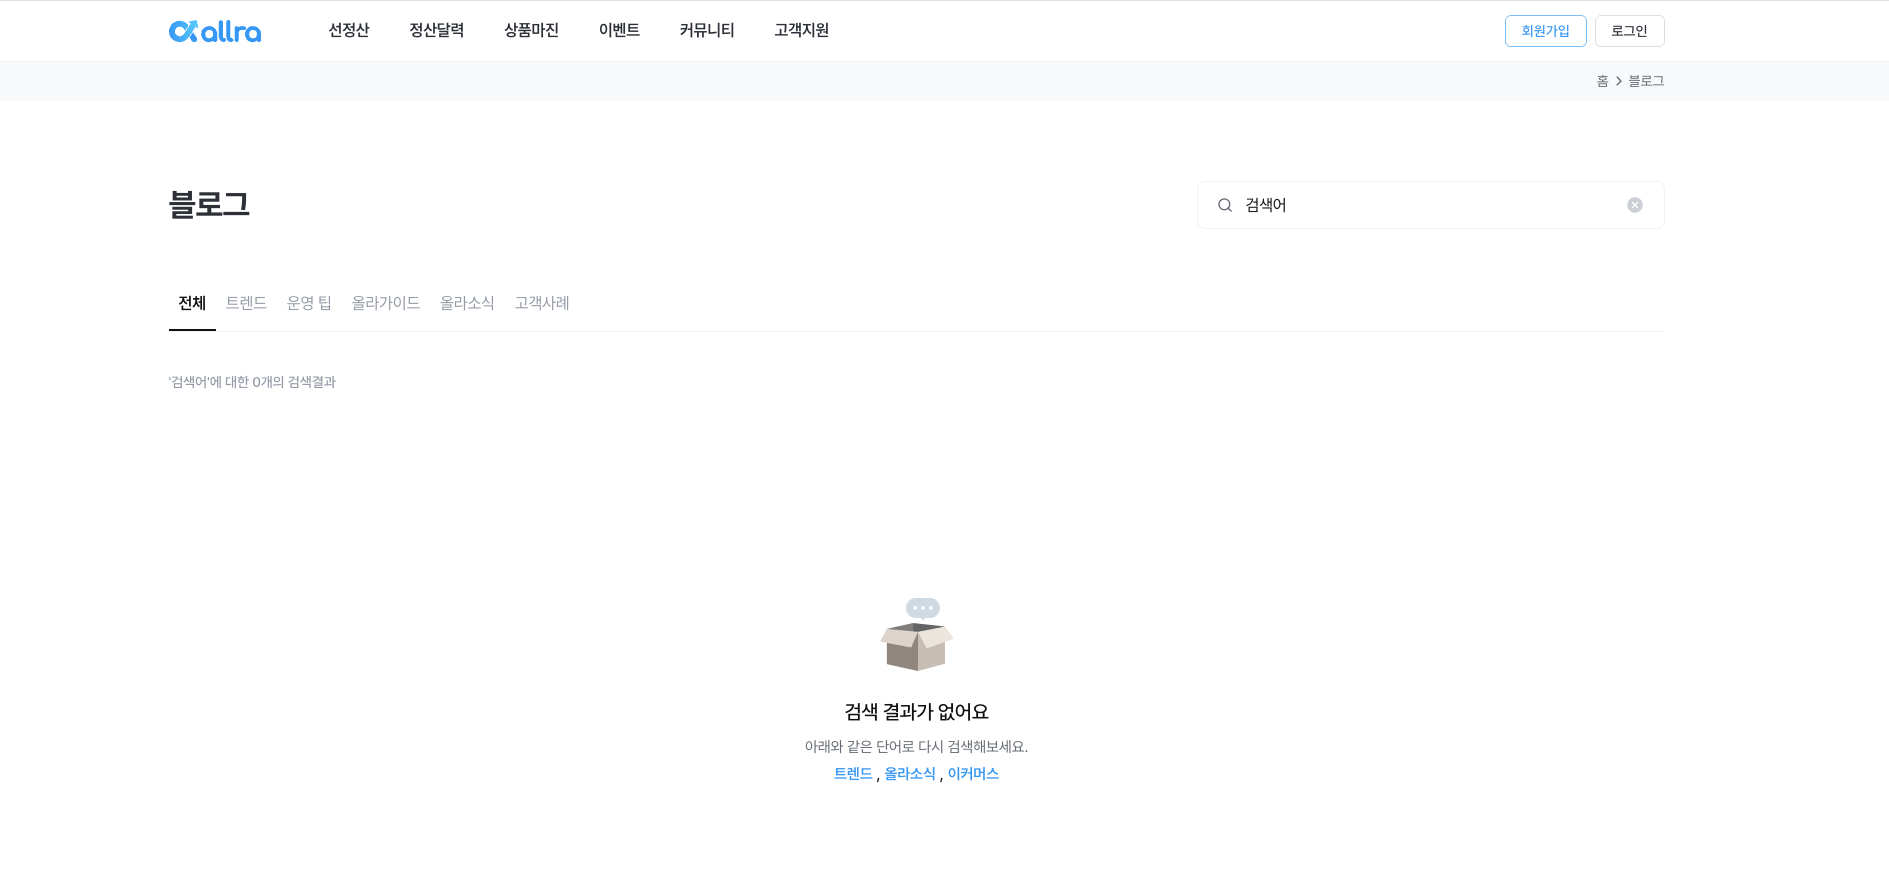
Task: Open the 선정산 menu
Action: pyautogui.click(x=349, y=31)
